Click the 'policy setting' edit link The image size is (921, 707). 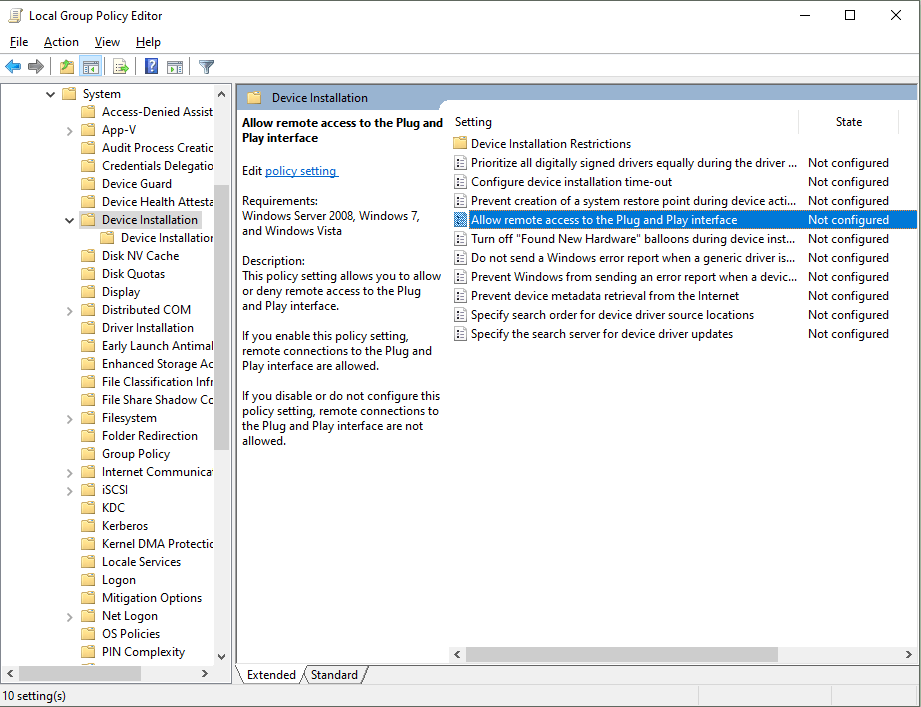click(x=301, y=171)
